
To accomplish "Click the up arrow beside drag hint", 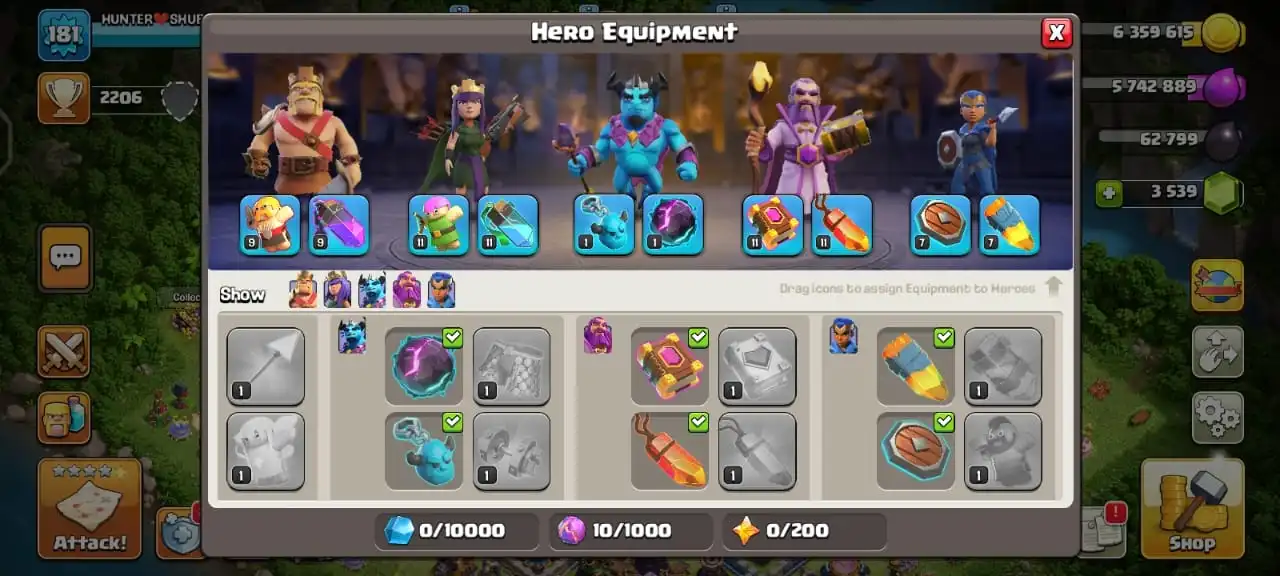I will 1053,287.
